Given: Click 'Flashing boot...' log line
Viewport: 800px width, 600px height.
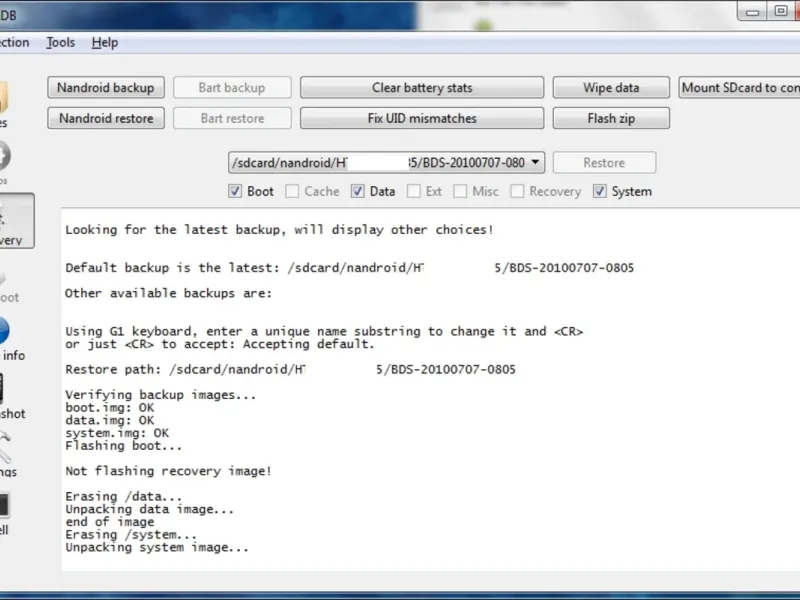Looking at the screenshot, I should (123, 446).
